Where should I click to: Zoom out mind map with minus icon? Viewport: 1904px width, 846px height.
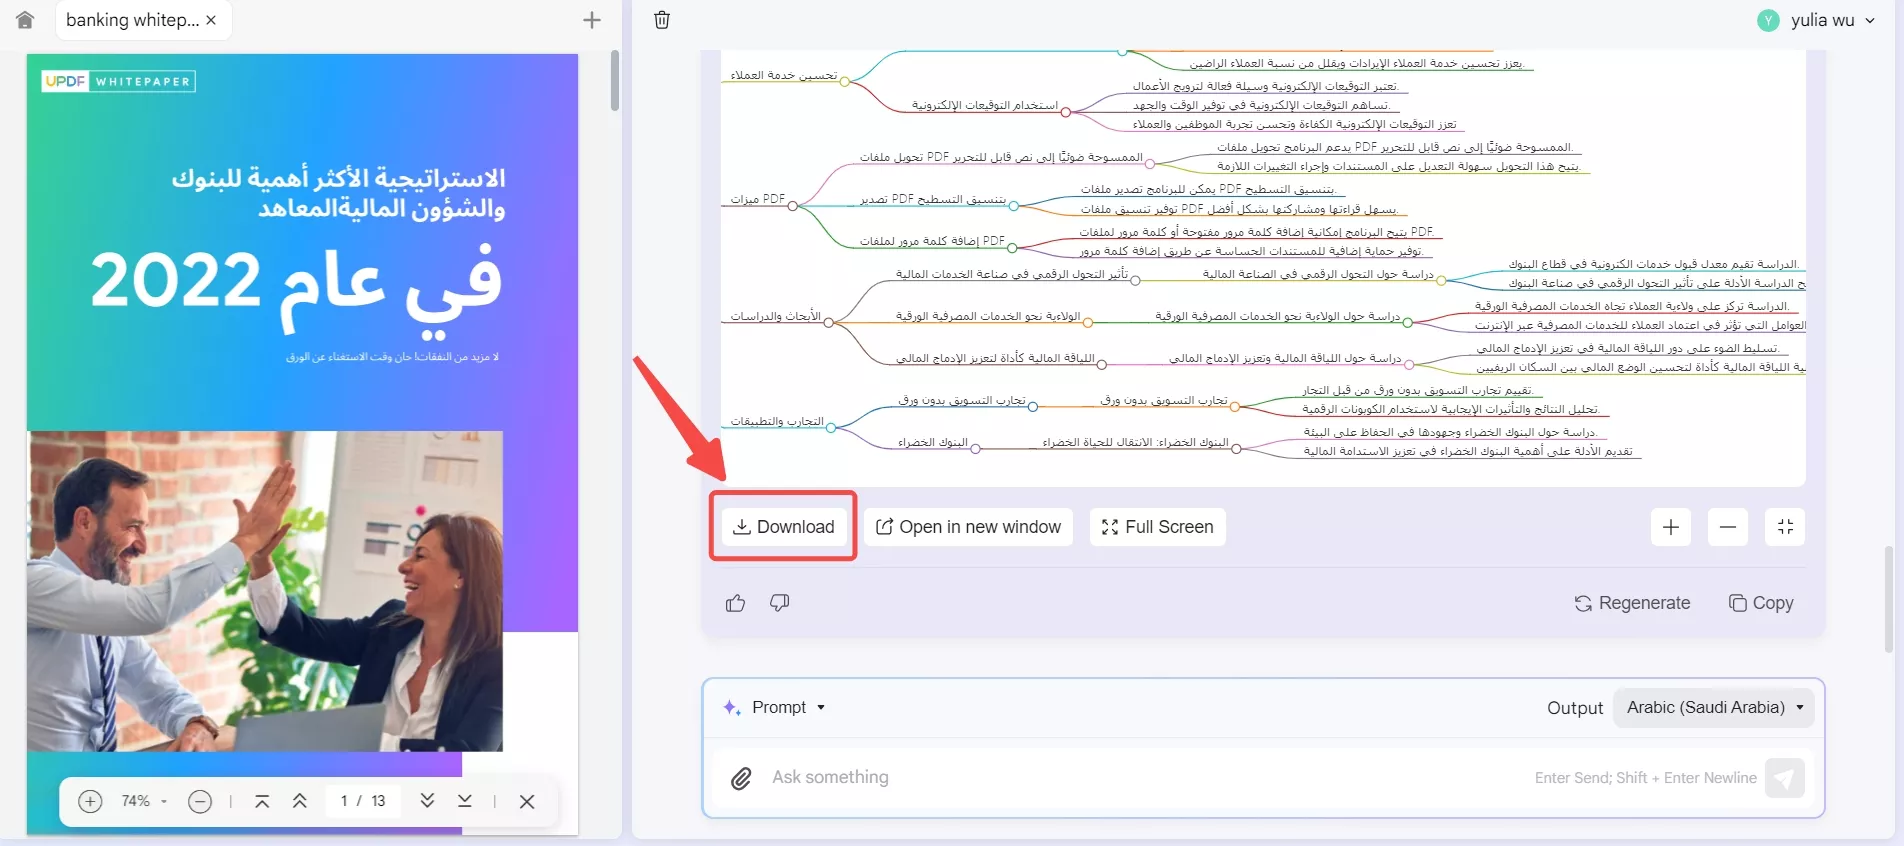[1728, 527]
